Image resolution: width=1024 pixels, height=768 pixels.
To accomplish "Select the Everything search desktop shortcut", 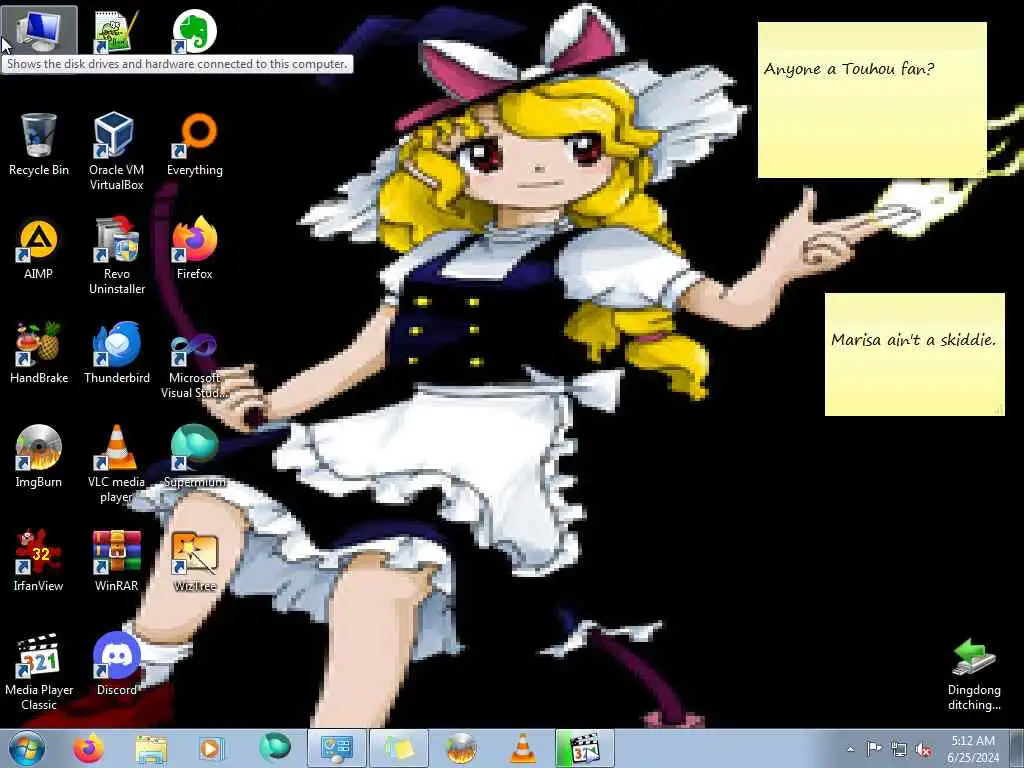I will (195, 144).
